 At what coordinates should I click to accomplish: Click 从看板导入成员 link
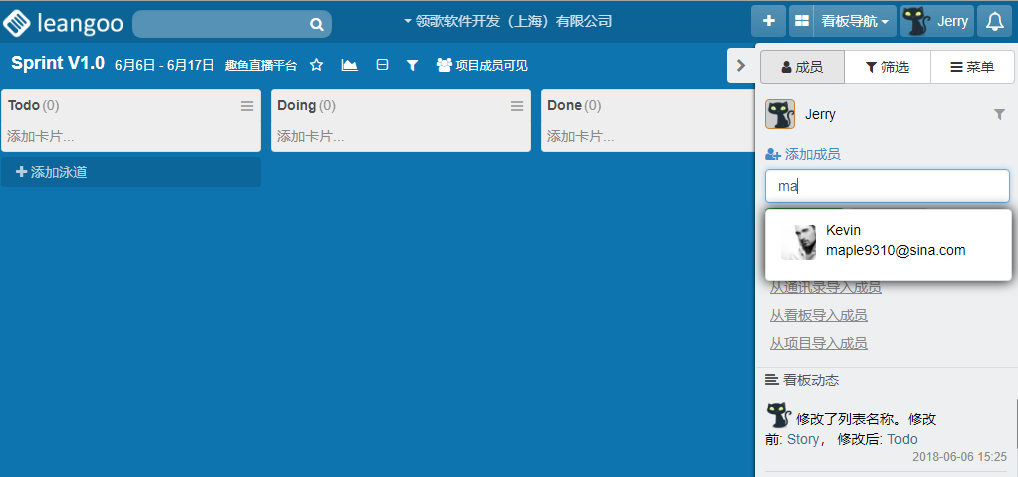click(x=818, y=315)
